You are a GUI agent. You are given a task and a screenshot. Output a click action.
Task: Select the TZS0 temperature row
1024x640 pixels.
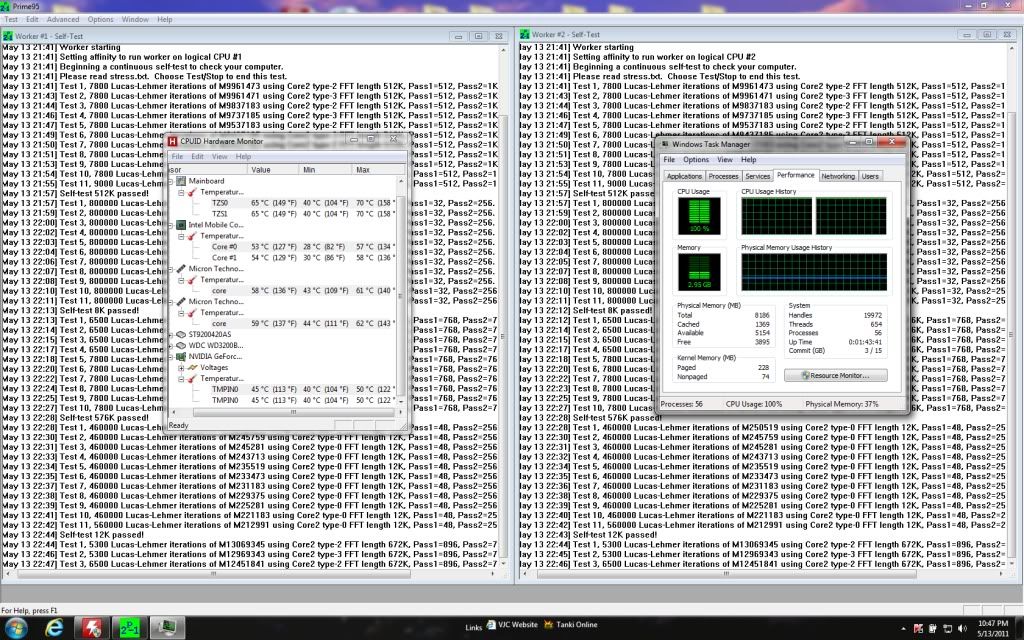click(283, 203)
